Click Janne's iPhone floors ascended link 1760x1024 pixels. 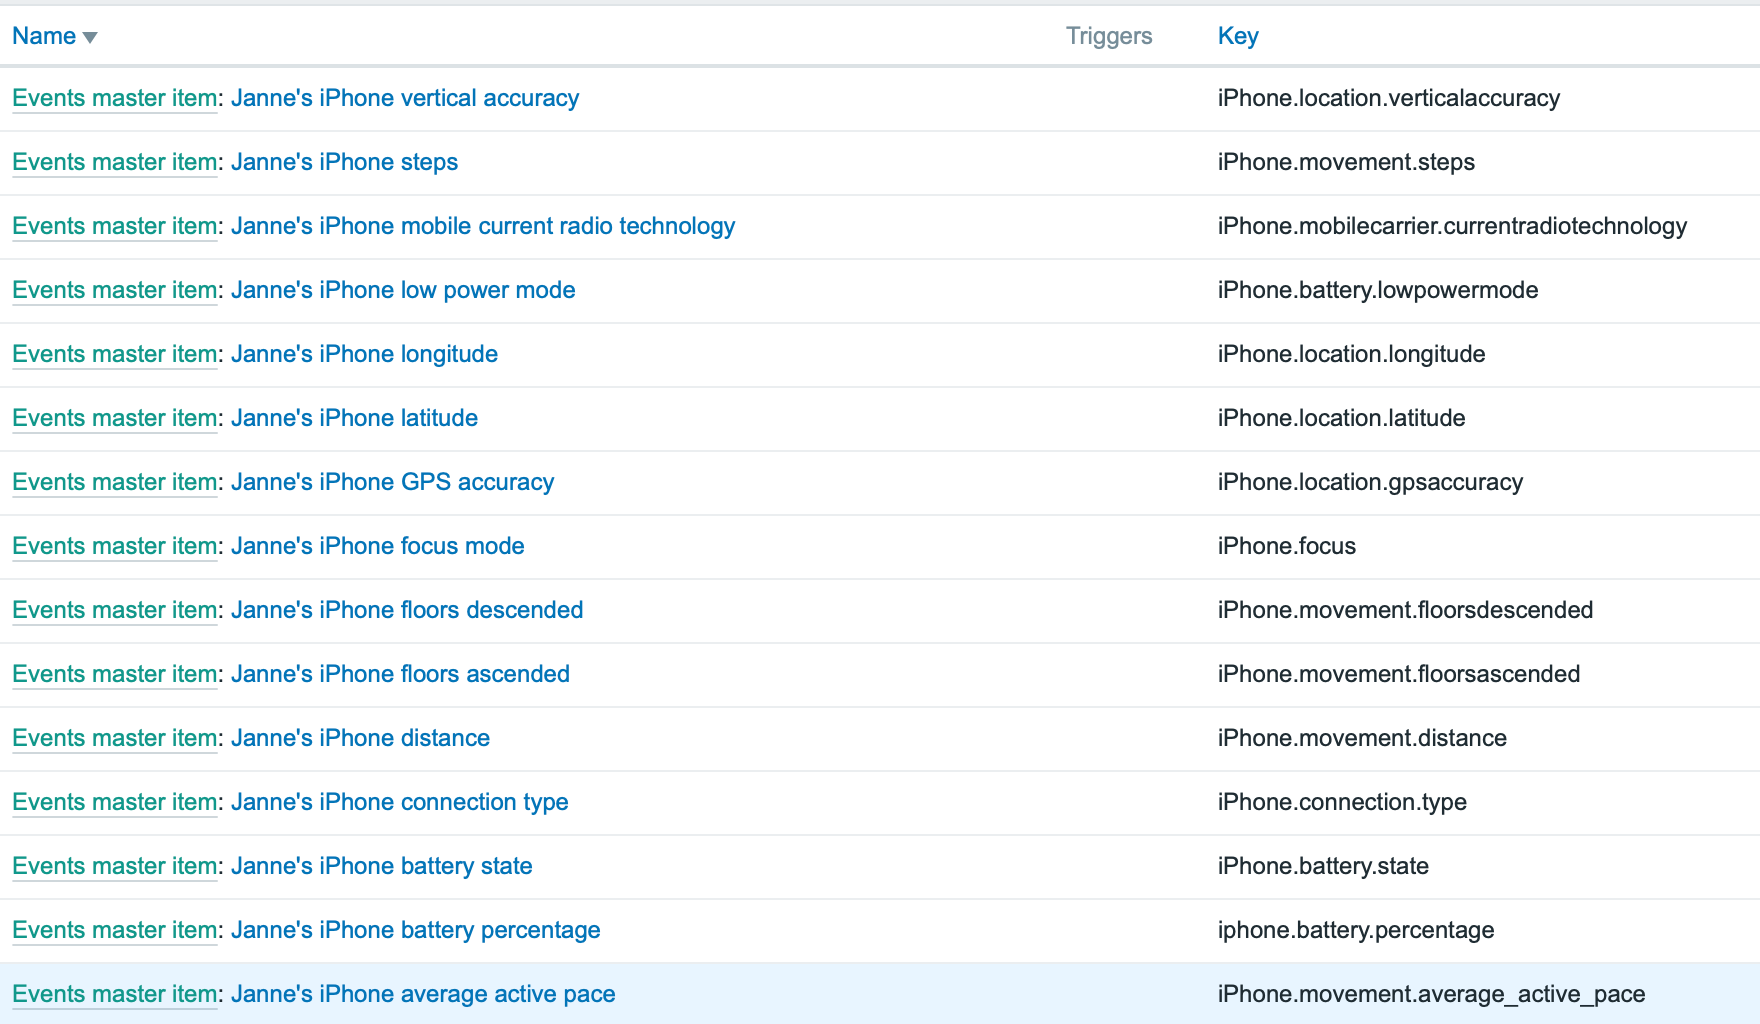pos(400,674)
